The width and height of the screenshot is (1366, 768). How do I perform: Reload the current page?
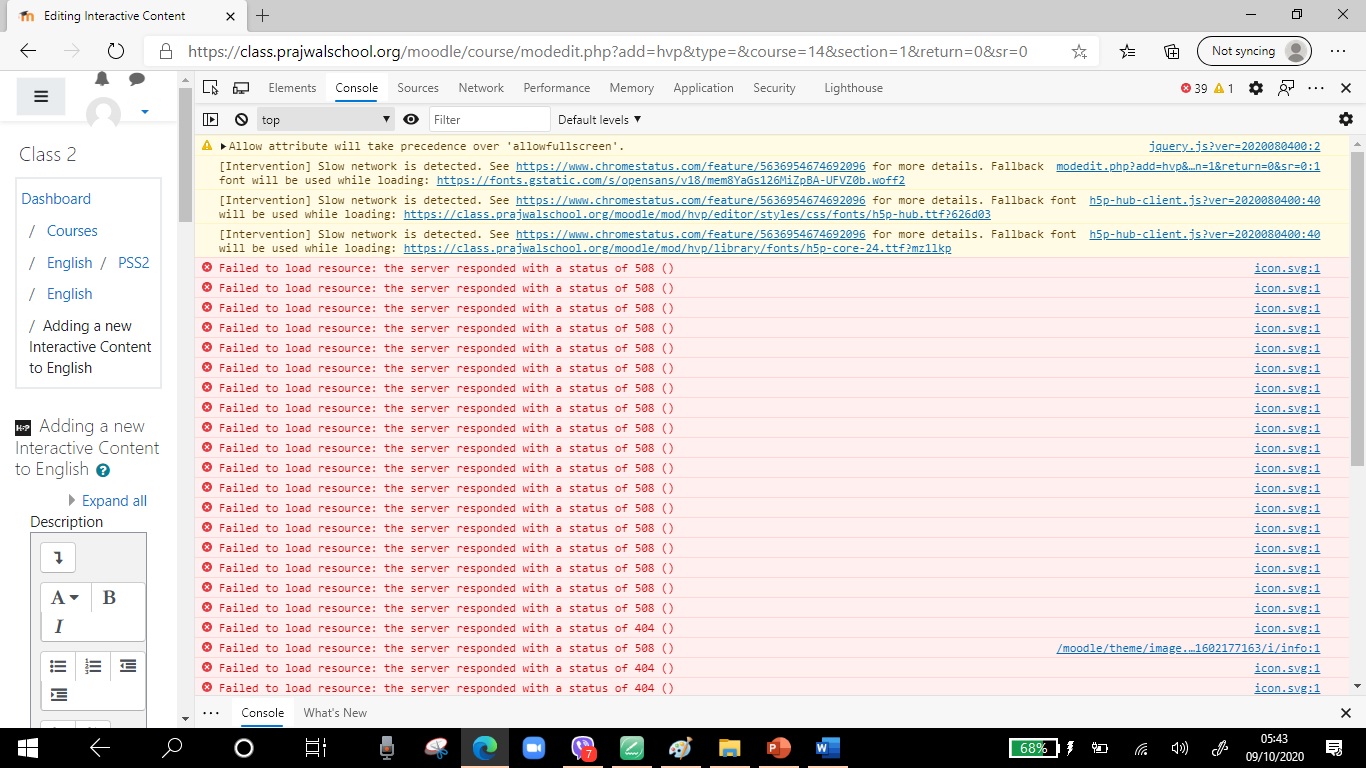point(115,51)
